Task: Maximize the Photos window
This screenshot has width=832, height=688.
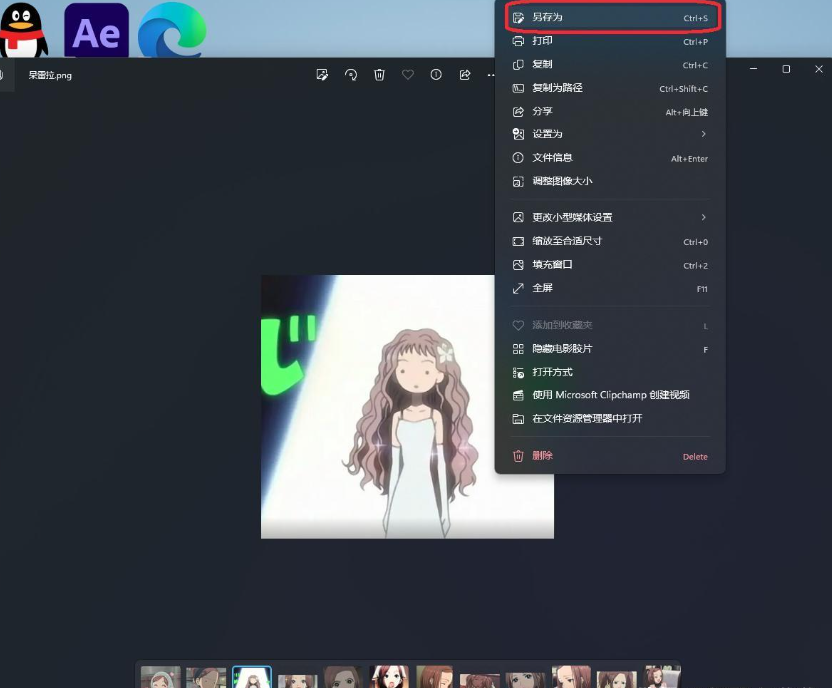Action: (x=786, y=69)
